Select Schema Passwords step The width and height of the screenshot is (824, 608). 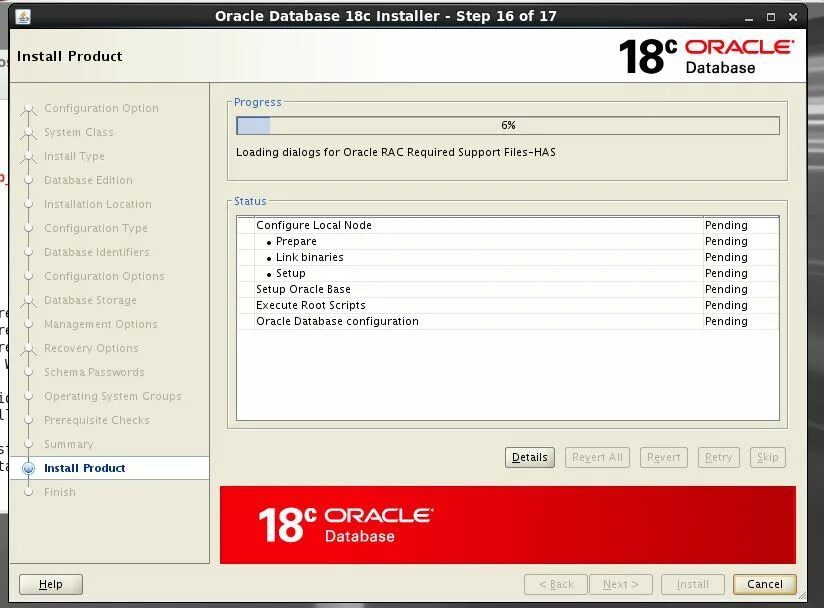click(x=94, y=373)
